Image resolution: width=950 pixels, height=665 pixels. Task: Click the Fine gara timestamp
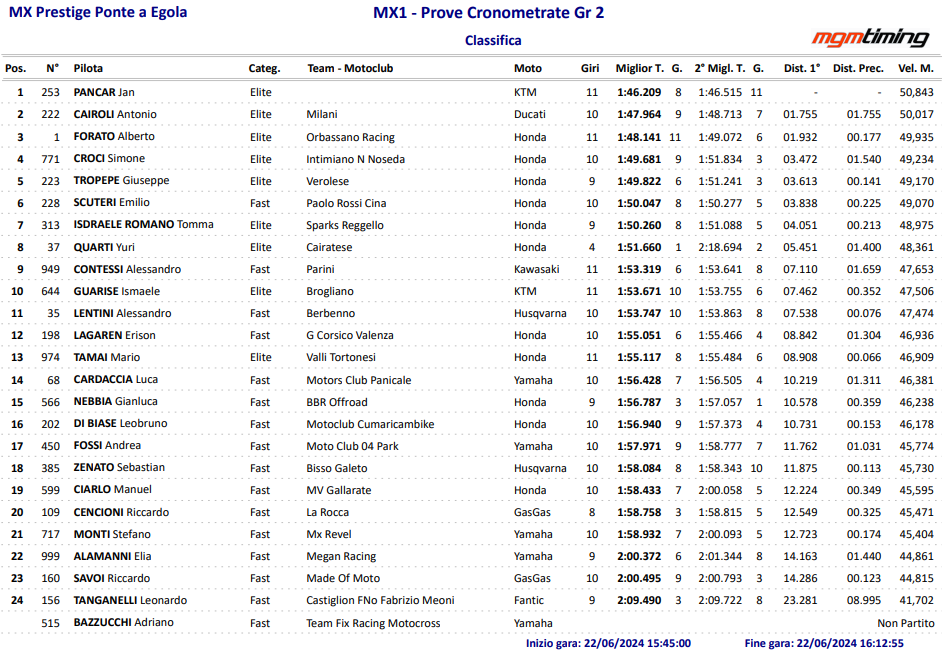[x=824, y=643]
